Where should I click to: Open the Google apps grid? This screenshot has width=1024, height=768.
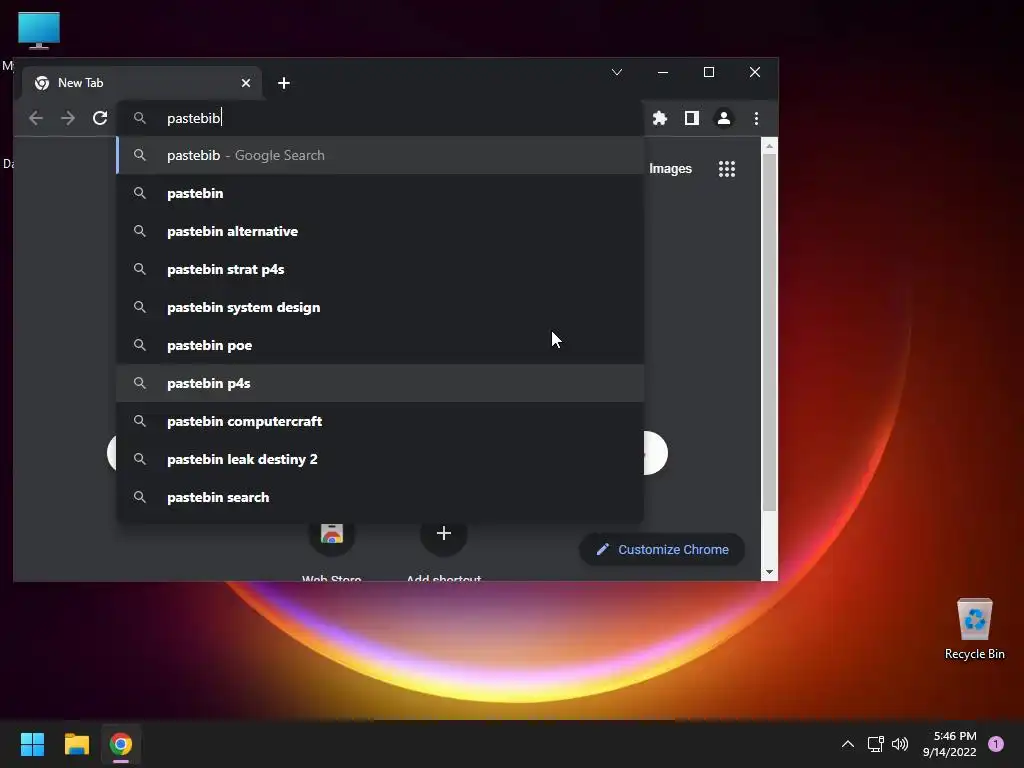coord(727,168)
